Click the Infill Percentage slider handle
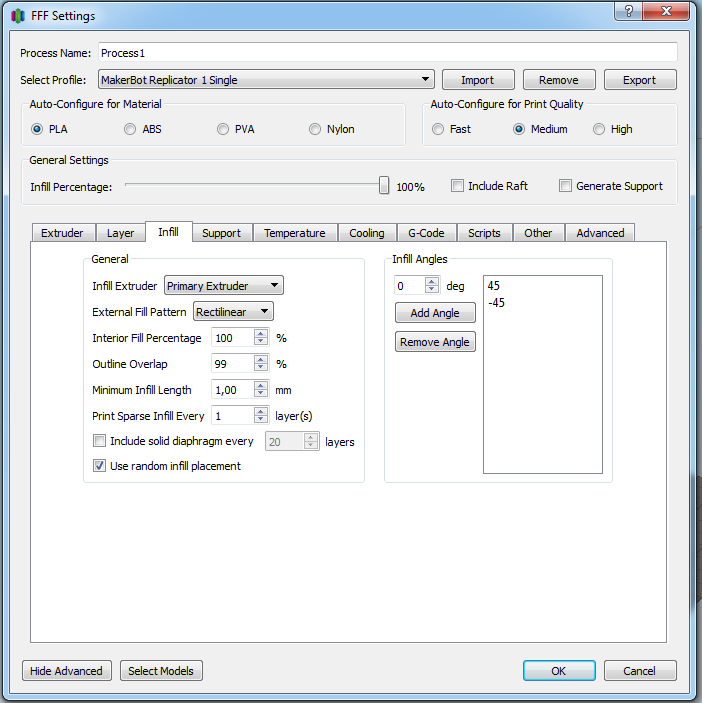The width and height of the screenshot is (702, 703). coord(384,185)
